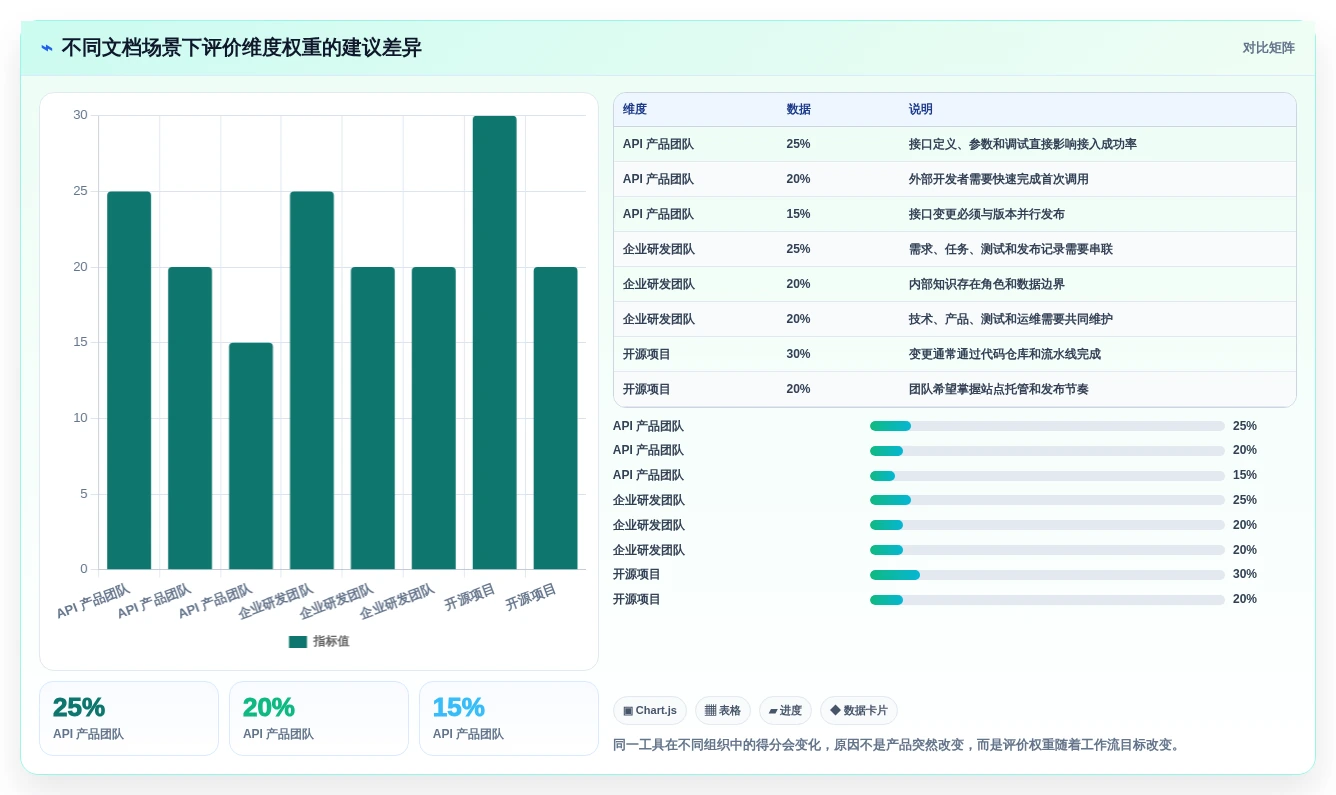Open the 25% API 产品团队 stat card
The image size is (1336, 795).
(129, 719)
